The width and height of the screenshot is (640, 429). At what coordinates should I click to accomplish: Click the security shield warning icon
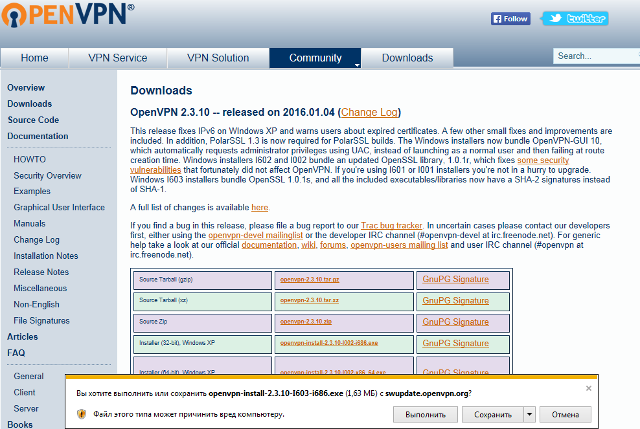pyautogui.click(x=81, y=414)
